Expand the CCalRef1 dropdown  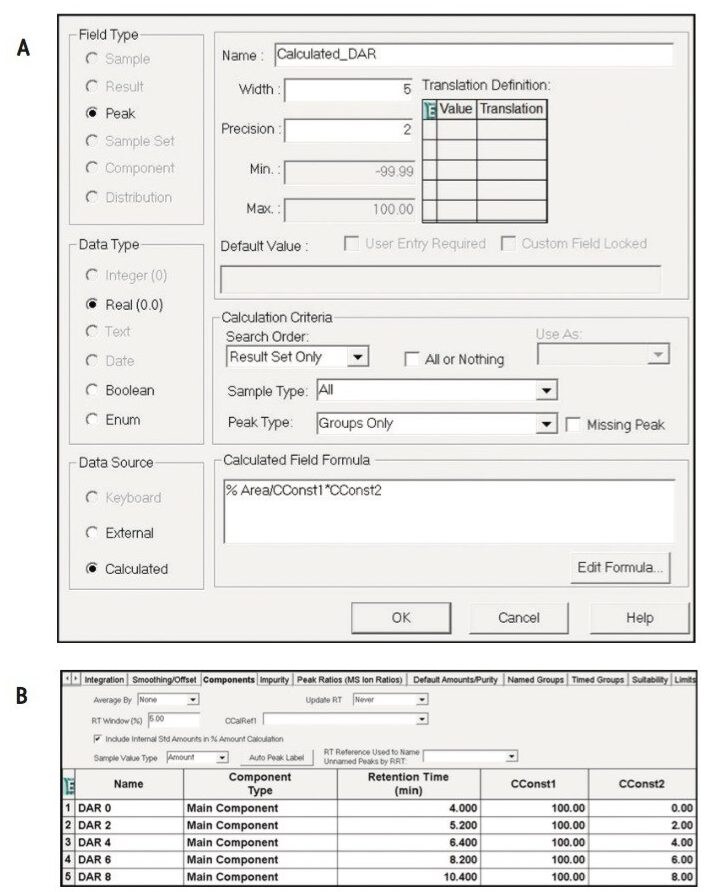(x=422, y=720)
